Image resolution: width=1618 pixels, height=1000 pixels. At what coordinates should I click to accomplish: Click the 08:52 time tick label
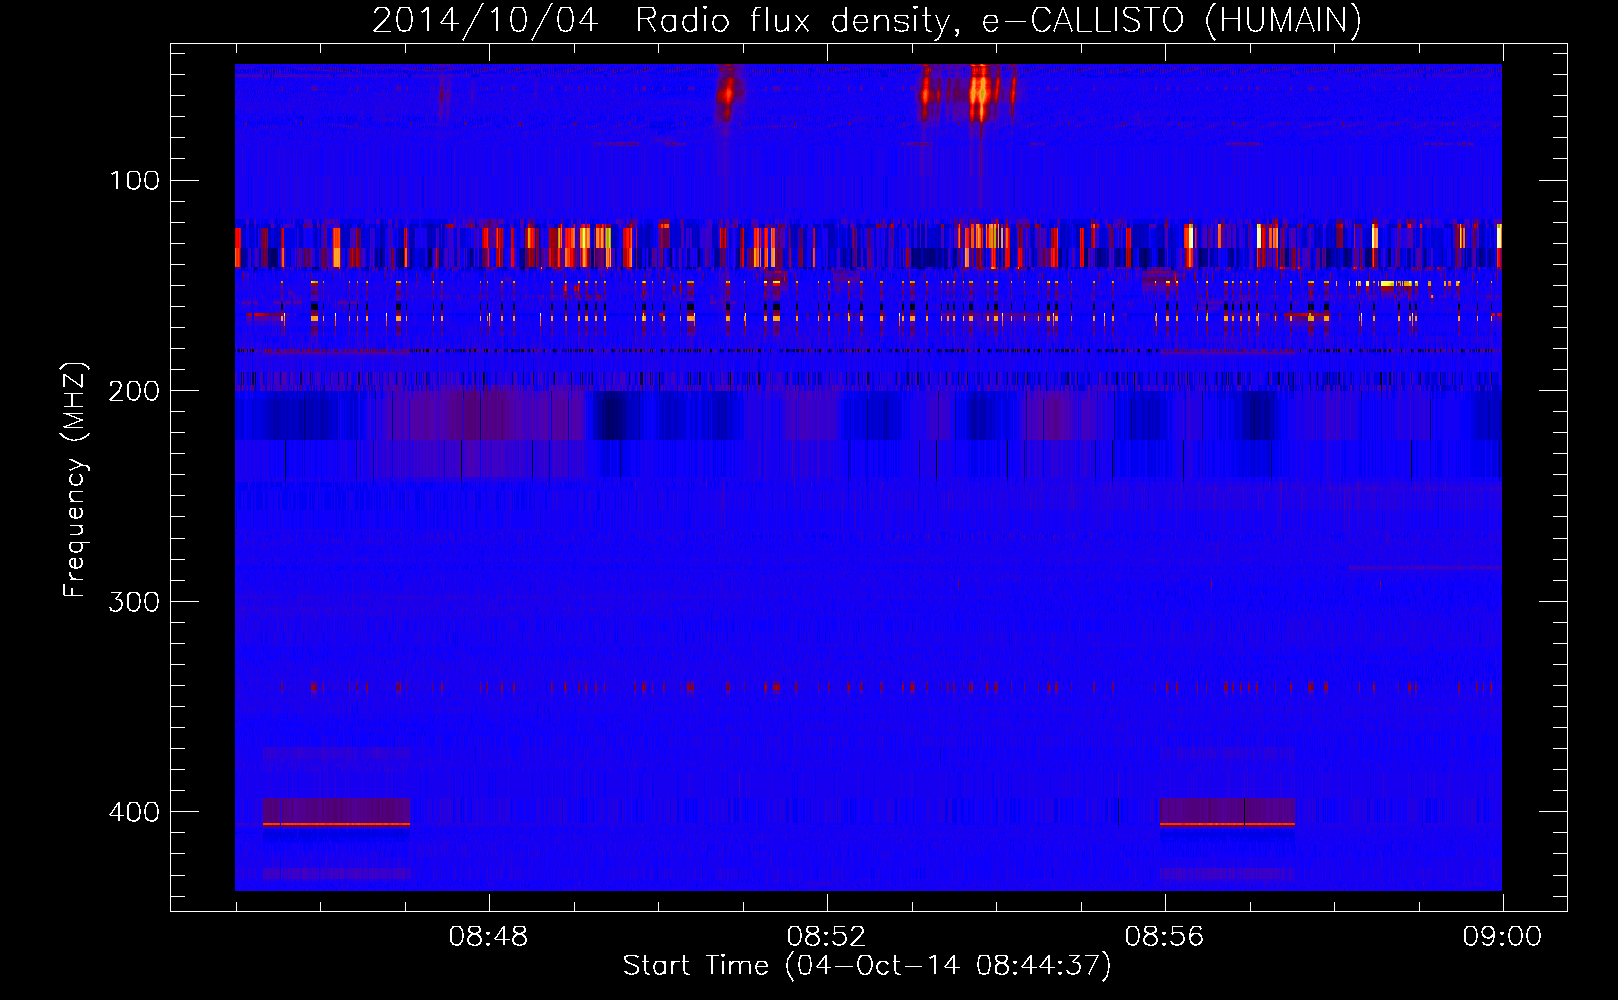(x=826, y=937)
